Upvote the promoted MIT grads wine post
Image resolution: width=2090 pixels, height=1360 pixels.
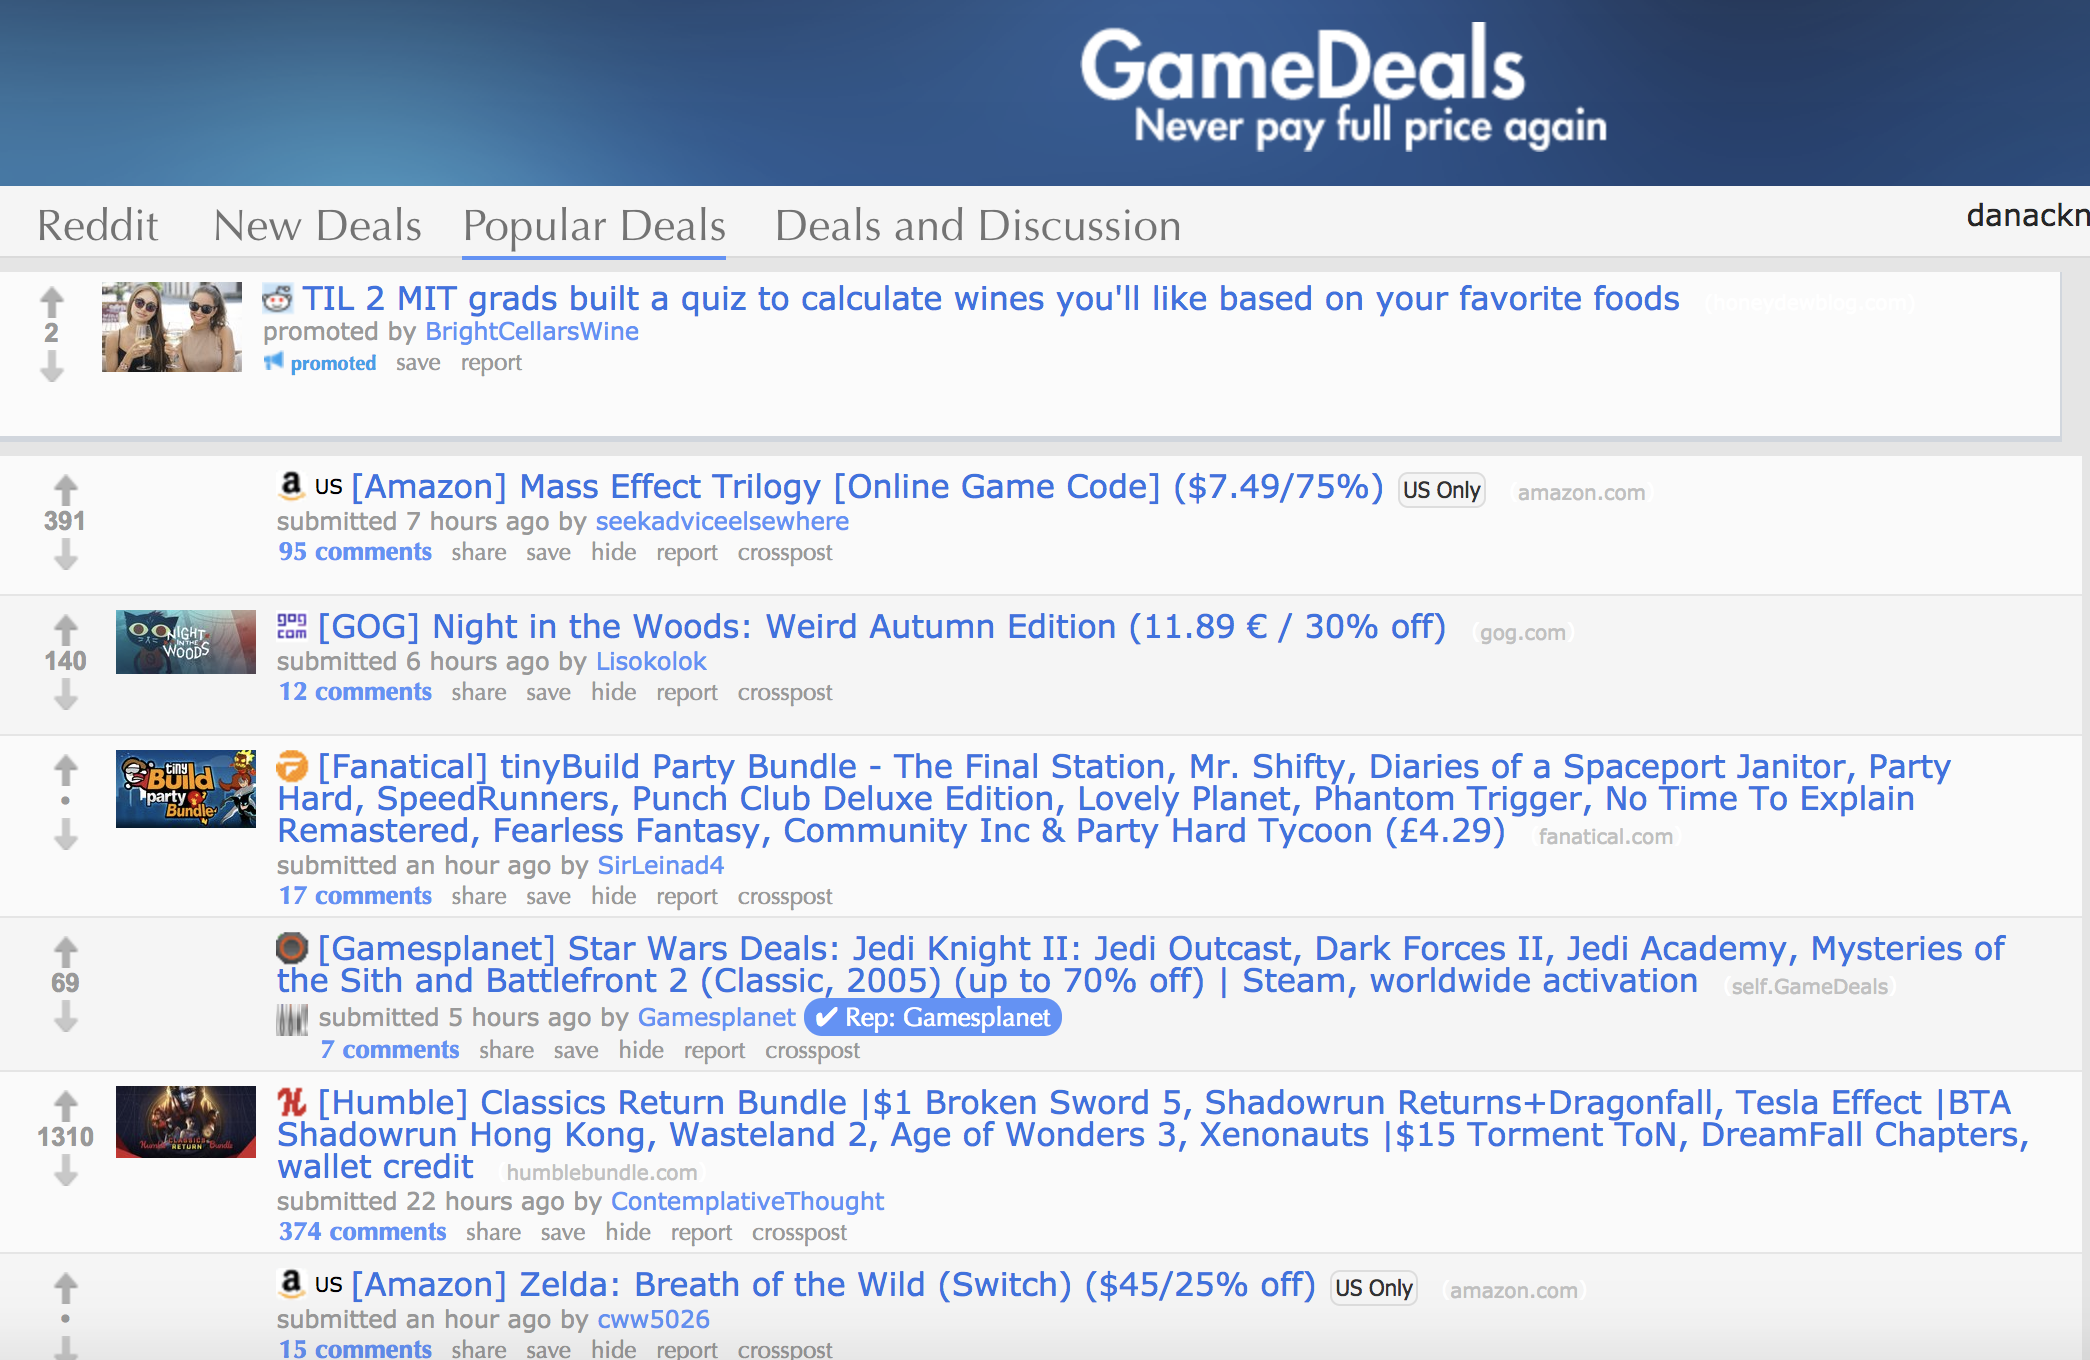pos(51,302)
